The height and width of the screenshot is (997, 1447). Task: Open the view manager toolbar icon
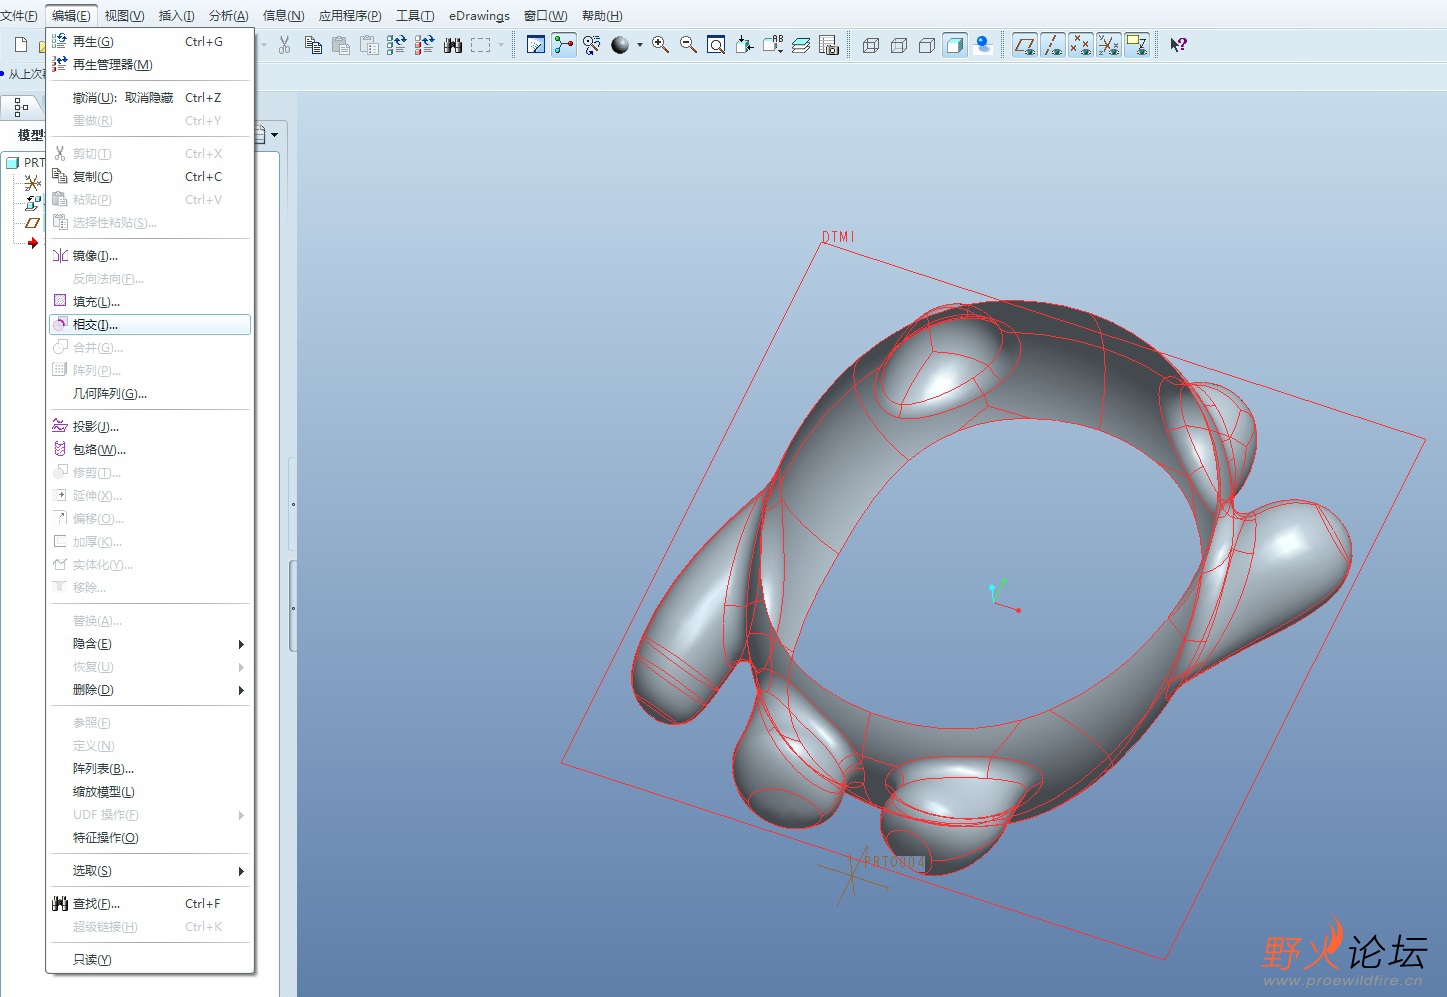click(x=829, y=45)
